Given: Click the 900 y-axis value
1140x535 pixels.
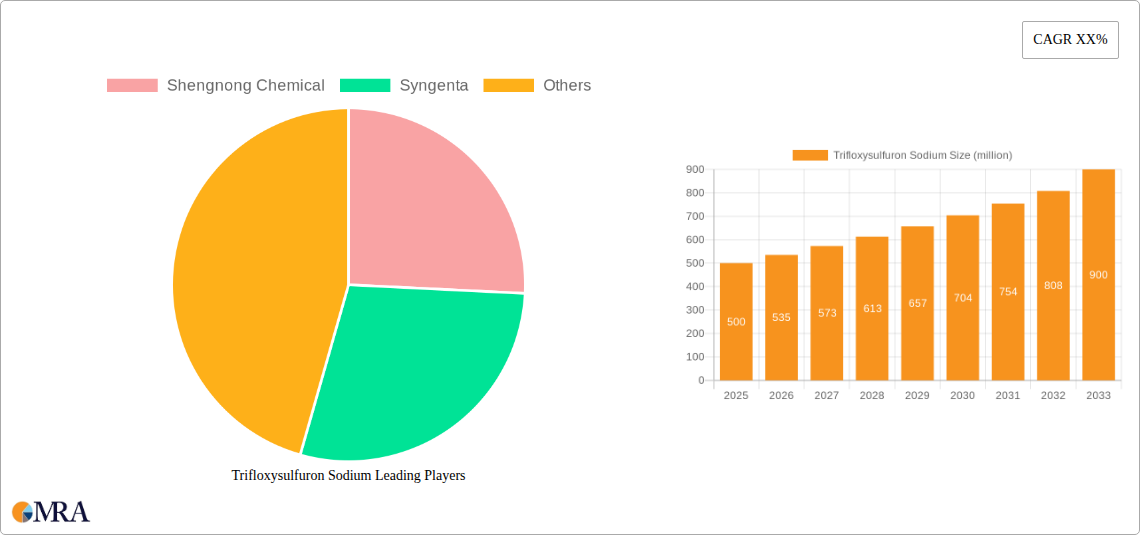Looking at the screenshot, I should pyautogui.click(x=695, y=169).
